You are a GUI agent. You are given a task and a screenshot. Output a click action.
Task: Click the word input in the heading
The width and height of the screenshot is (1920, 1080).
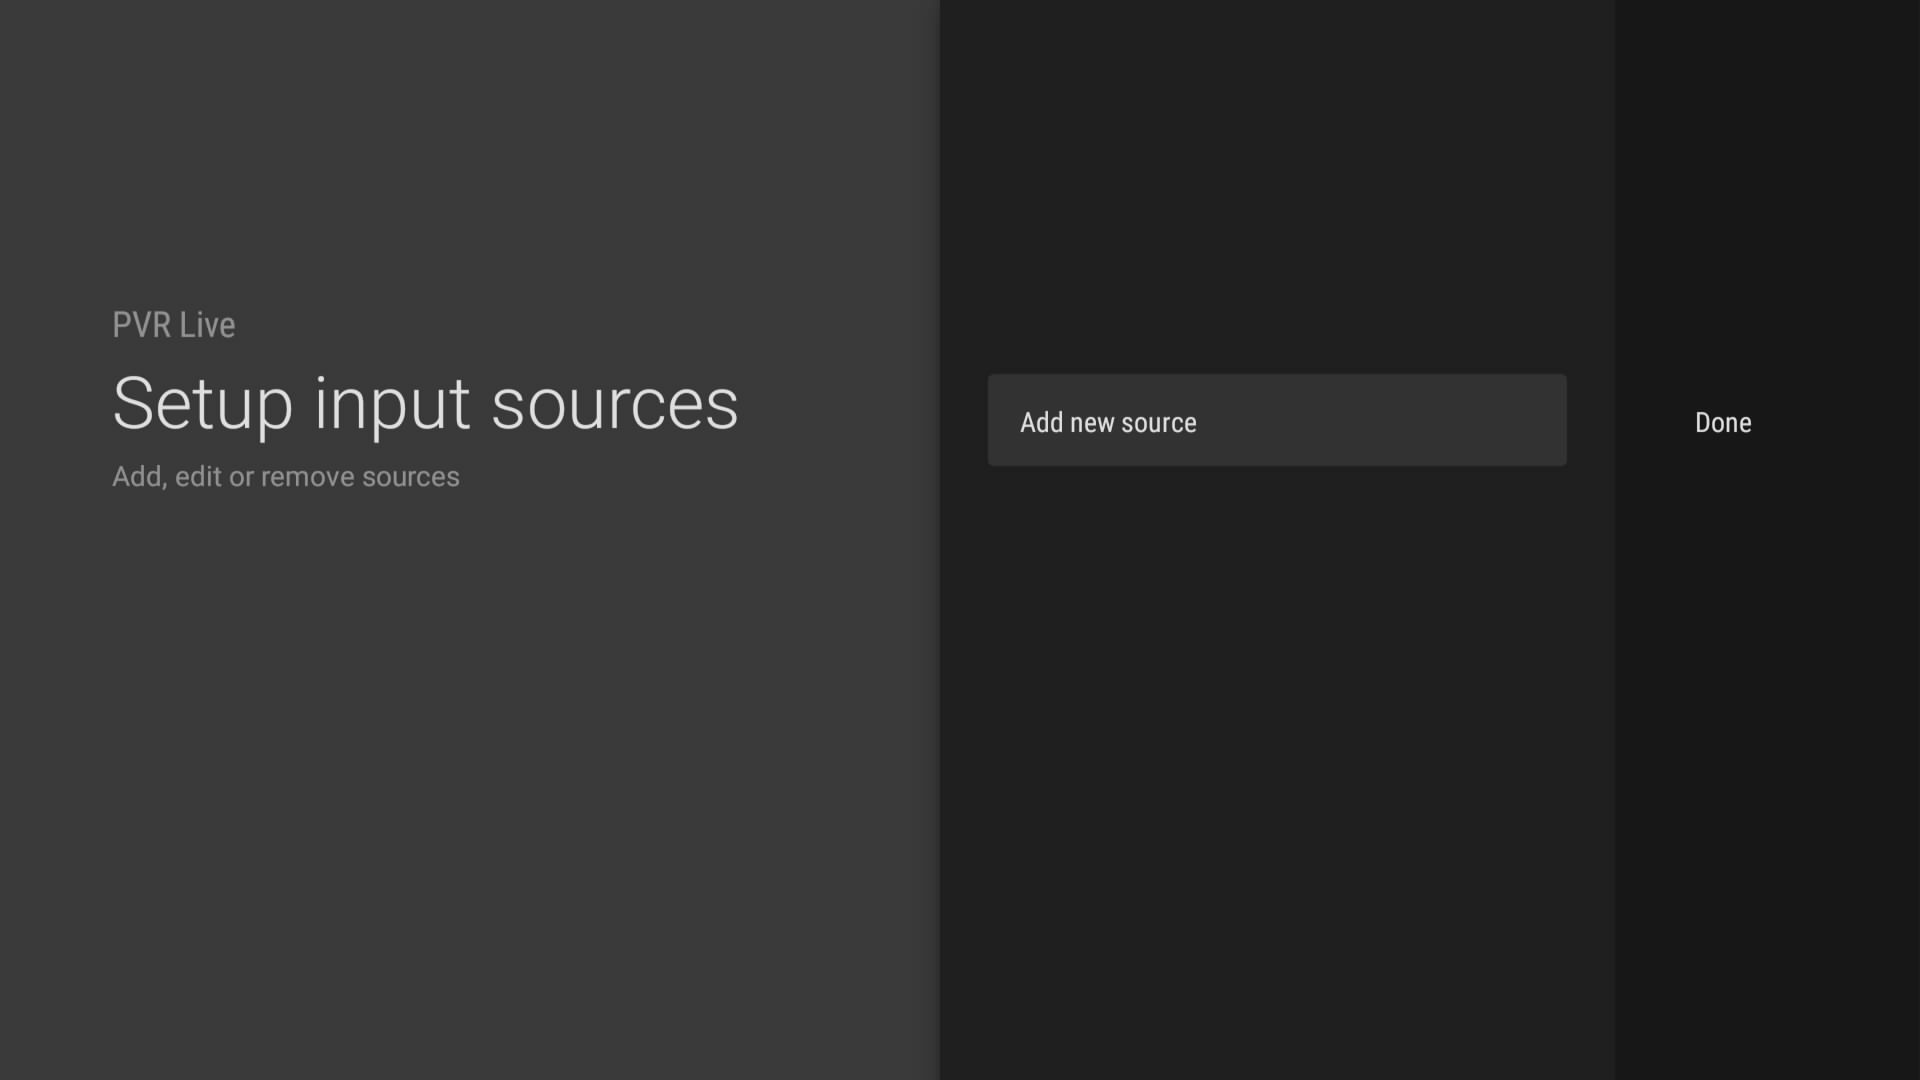click(x=391, y=405)
